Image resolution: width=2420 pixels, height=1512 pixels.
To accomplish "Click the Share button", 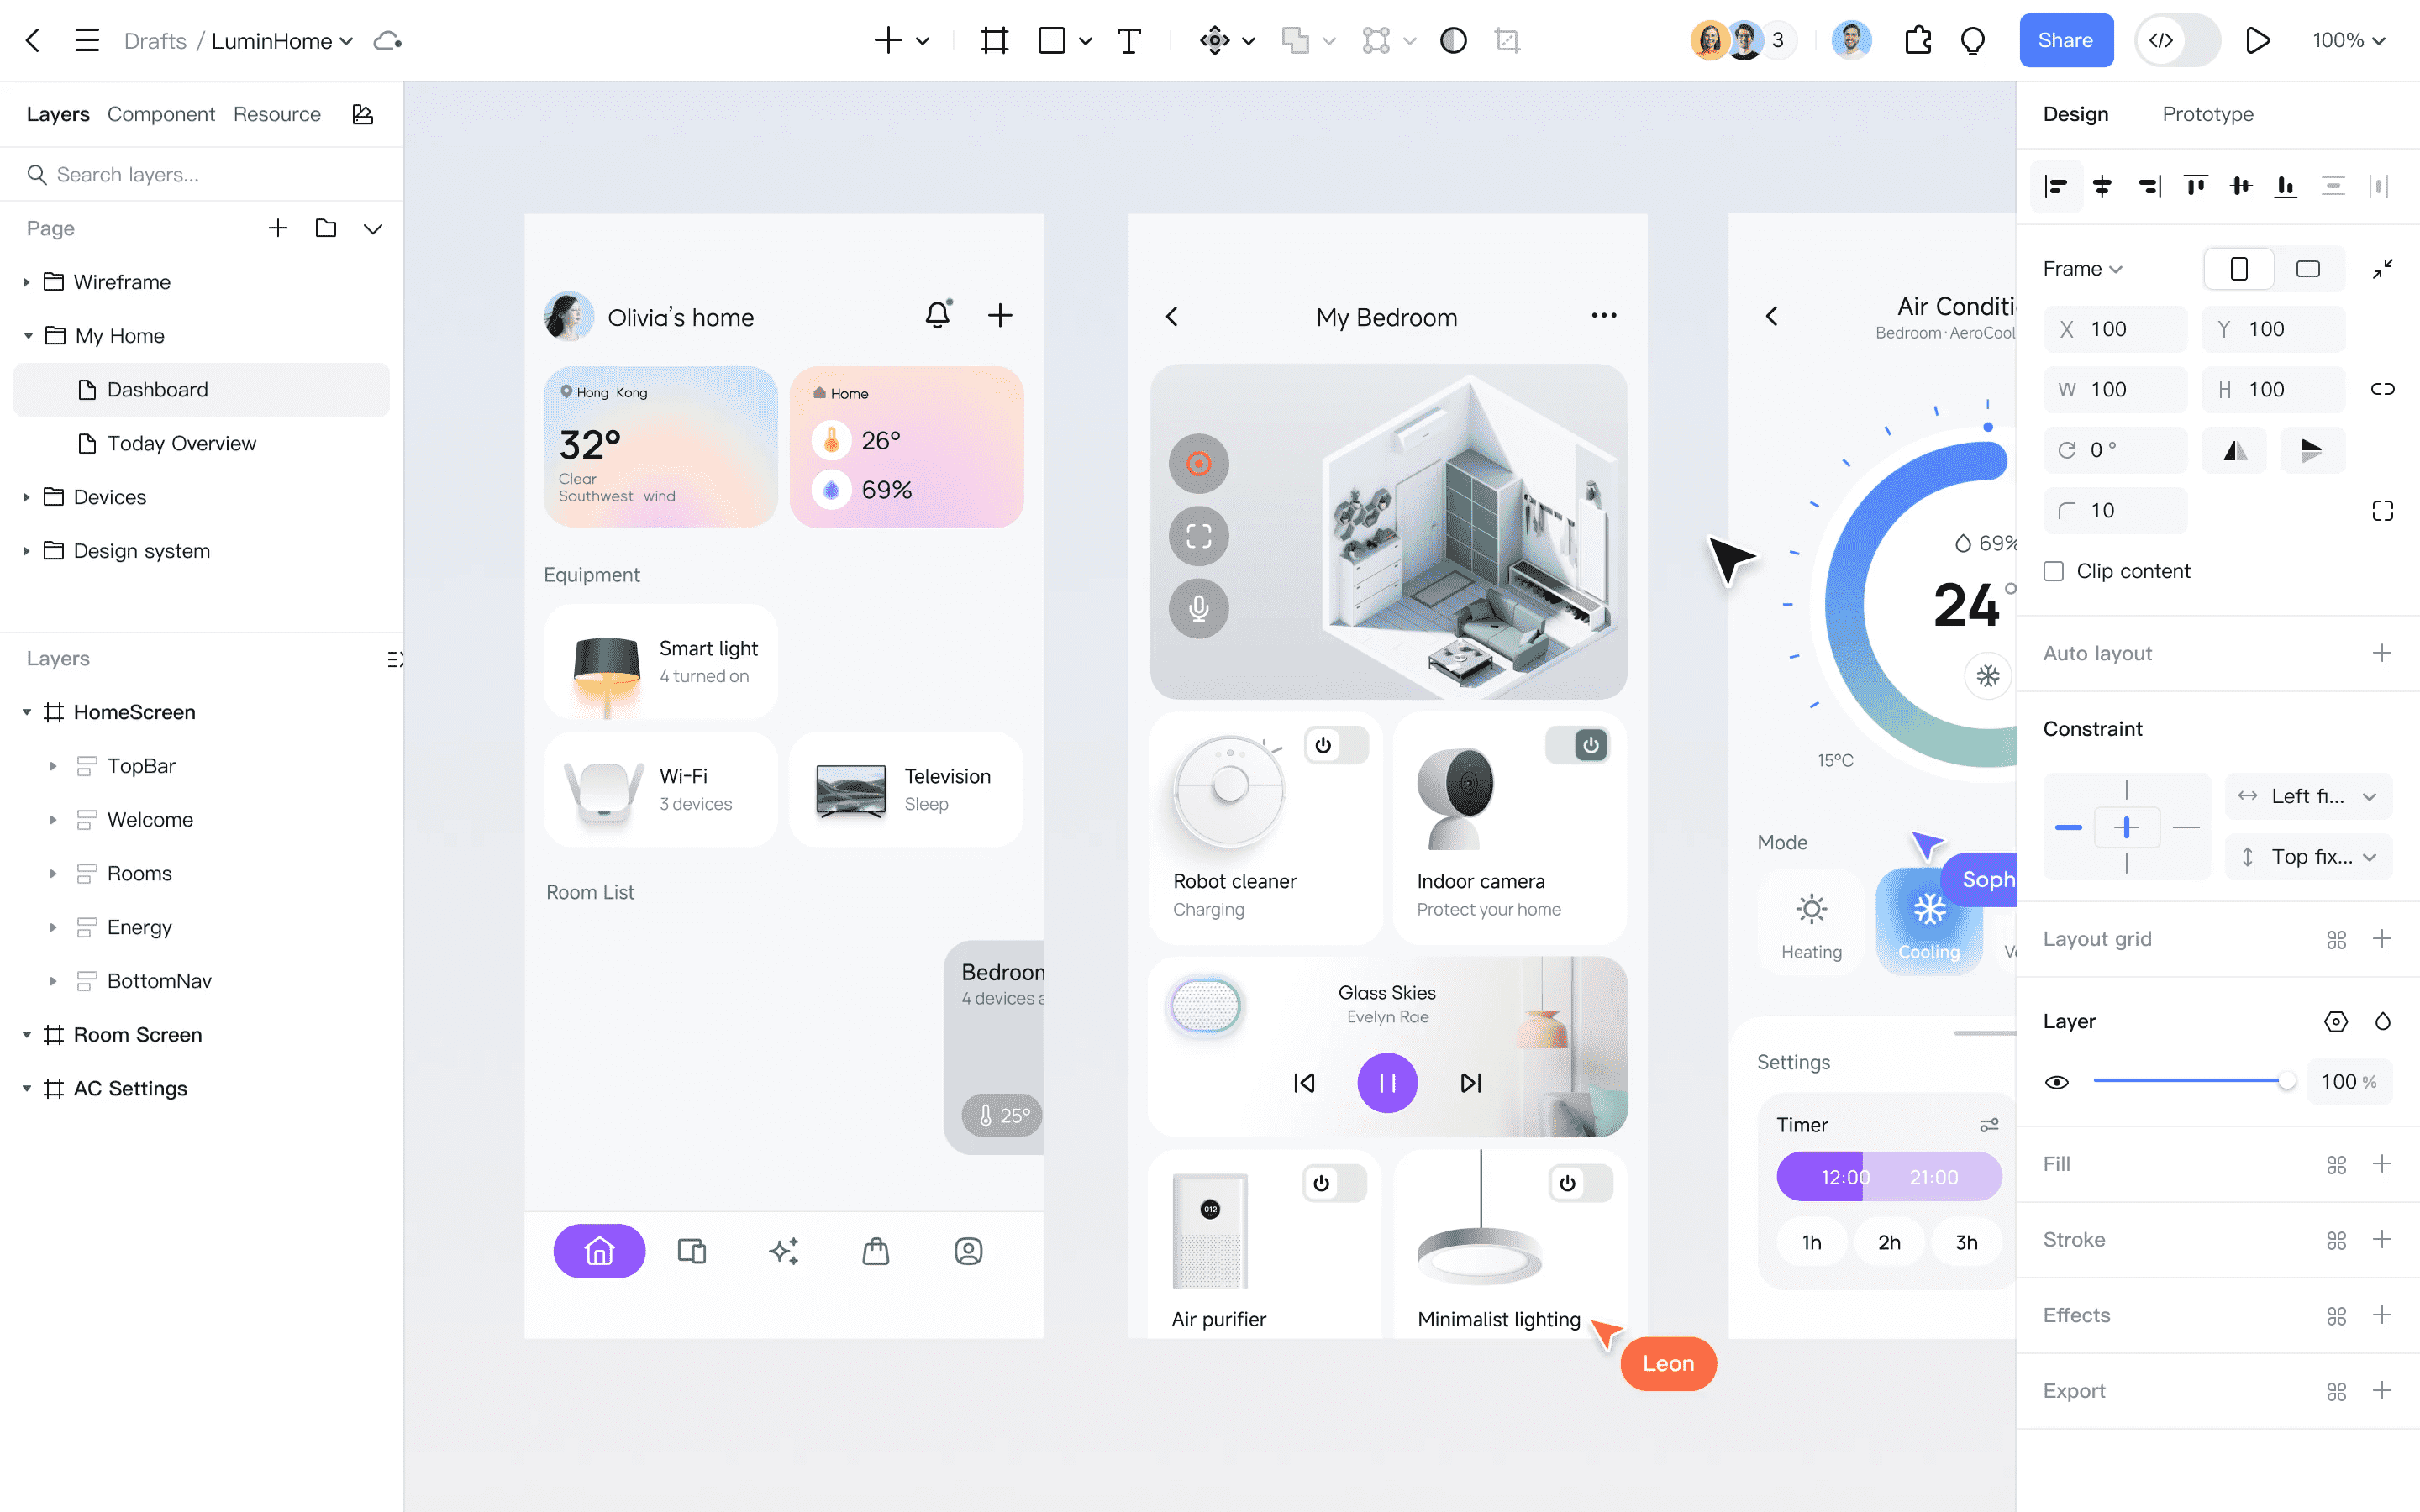I will (x=2065, y=41).
